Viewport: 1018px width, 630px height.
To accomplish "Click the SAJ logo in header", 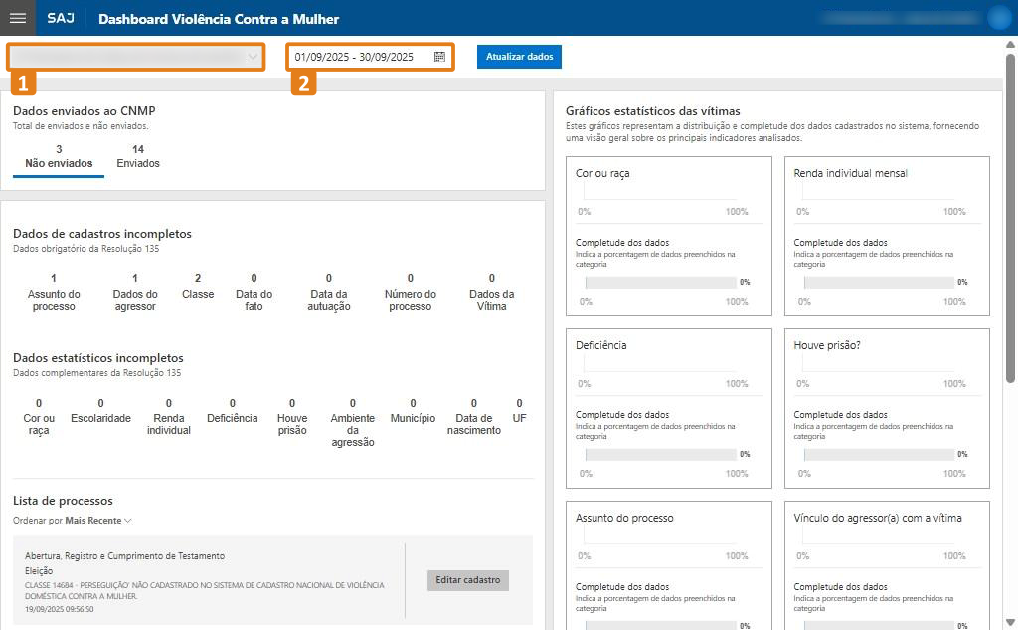I will tap(61, 19).
